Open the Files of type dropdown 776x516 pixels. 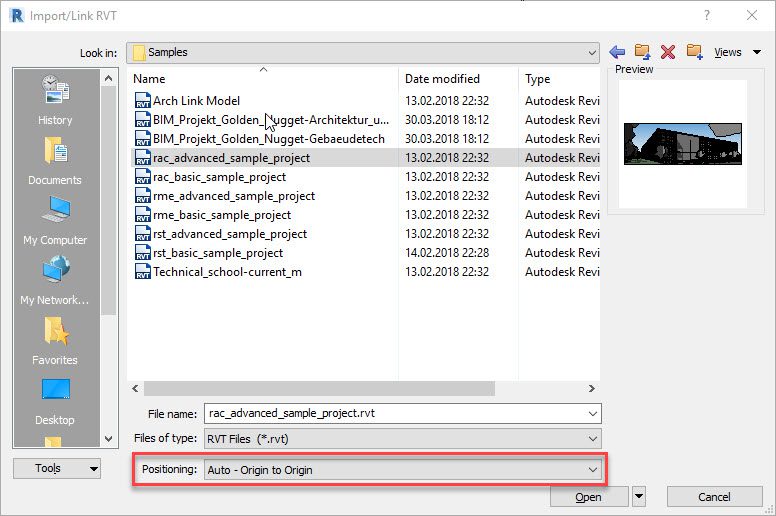pos(403,438)
